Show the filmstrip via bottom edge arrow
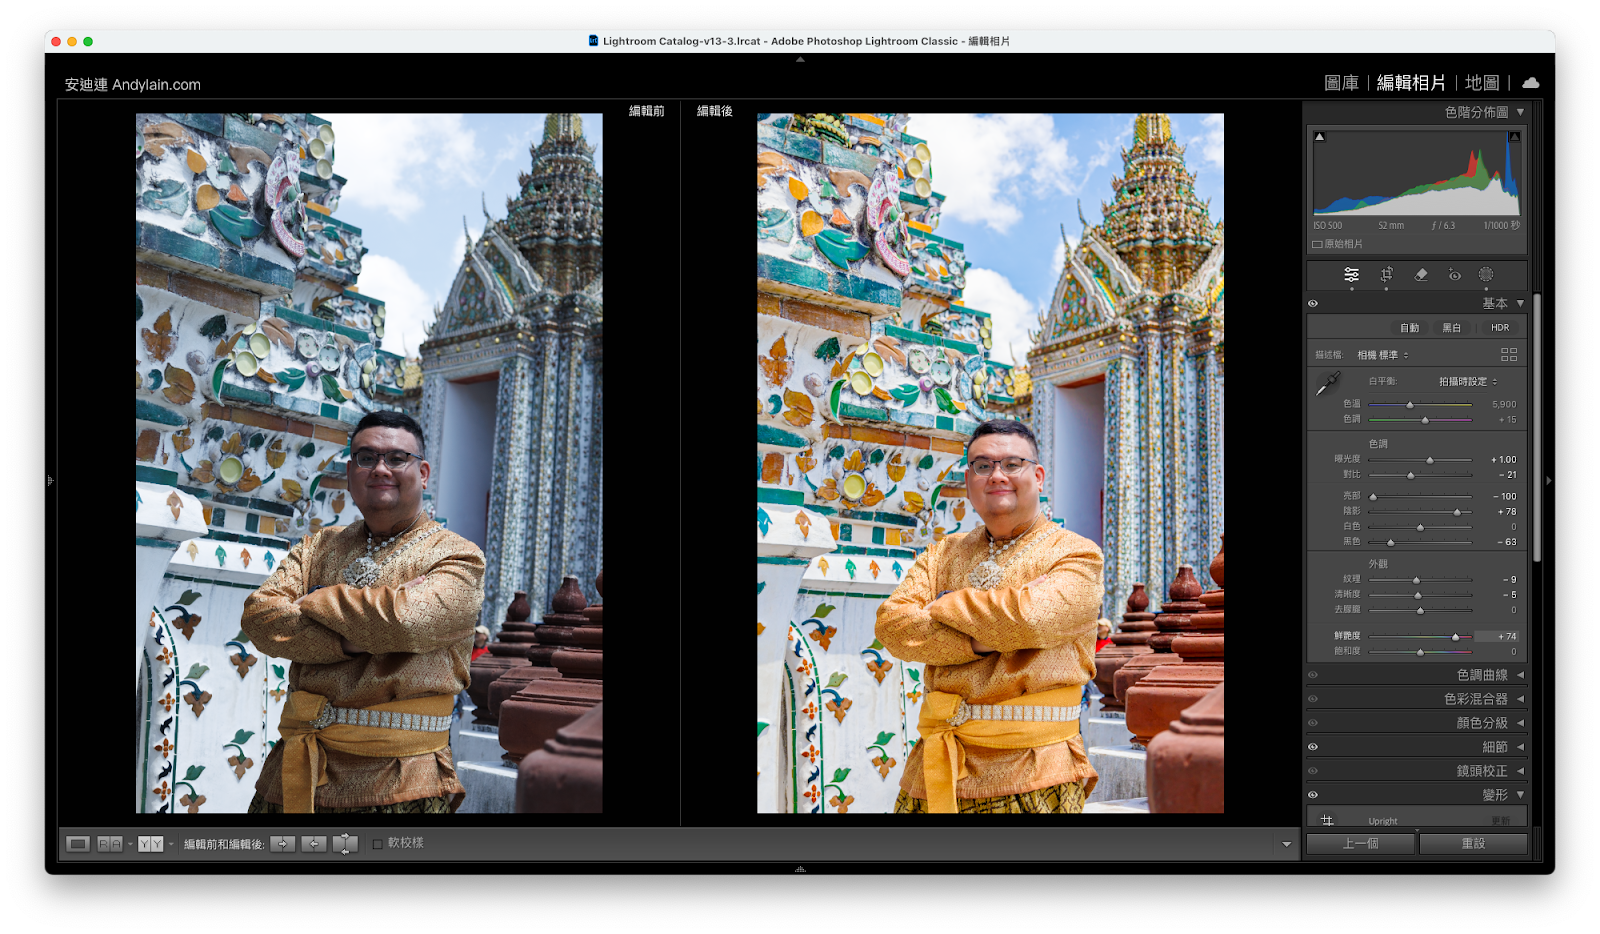The height and width of the screenshot is (934, 1600). [800, 869]
